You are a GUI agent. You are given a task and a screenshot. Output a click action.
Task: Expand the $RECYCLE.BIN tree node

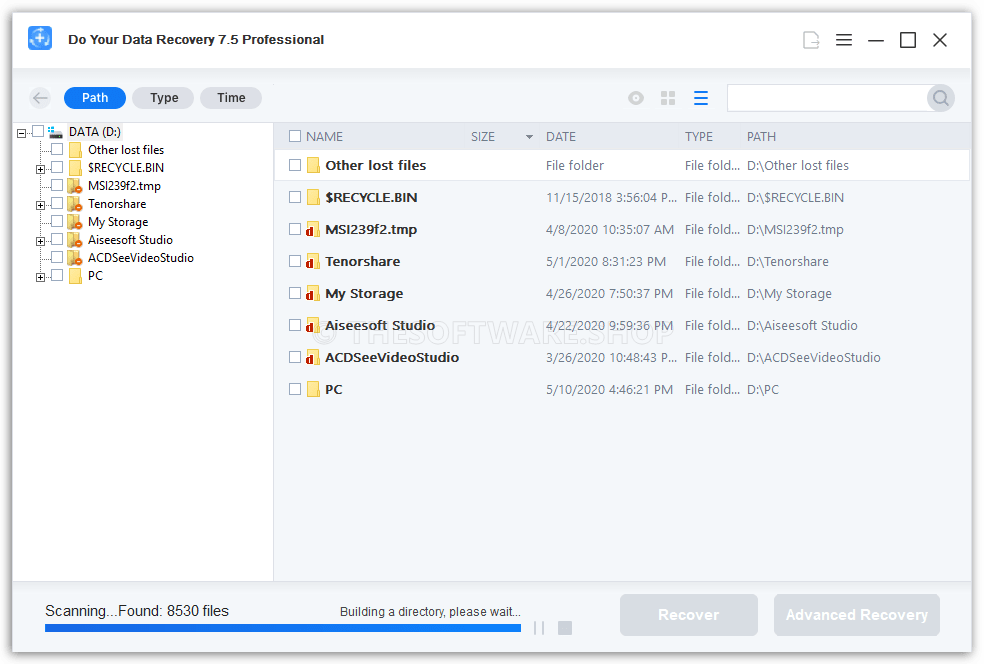pyautogui.click(x=40, y=169)
